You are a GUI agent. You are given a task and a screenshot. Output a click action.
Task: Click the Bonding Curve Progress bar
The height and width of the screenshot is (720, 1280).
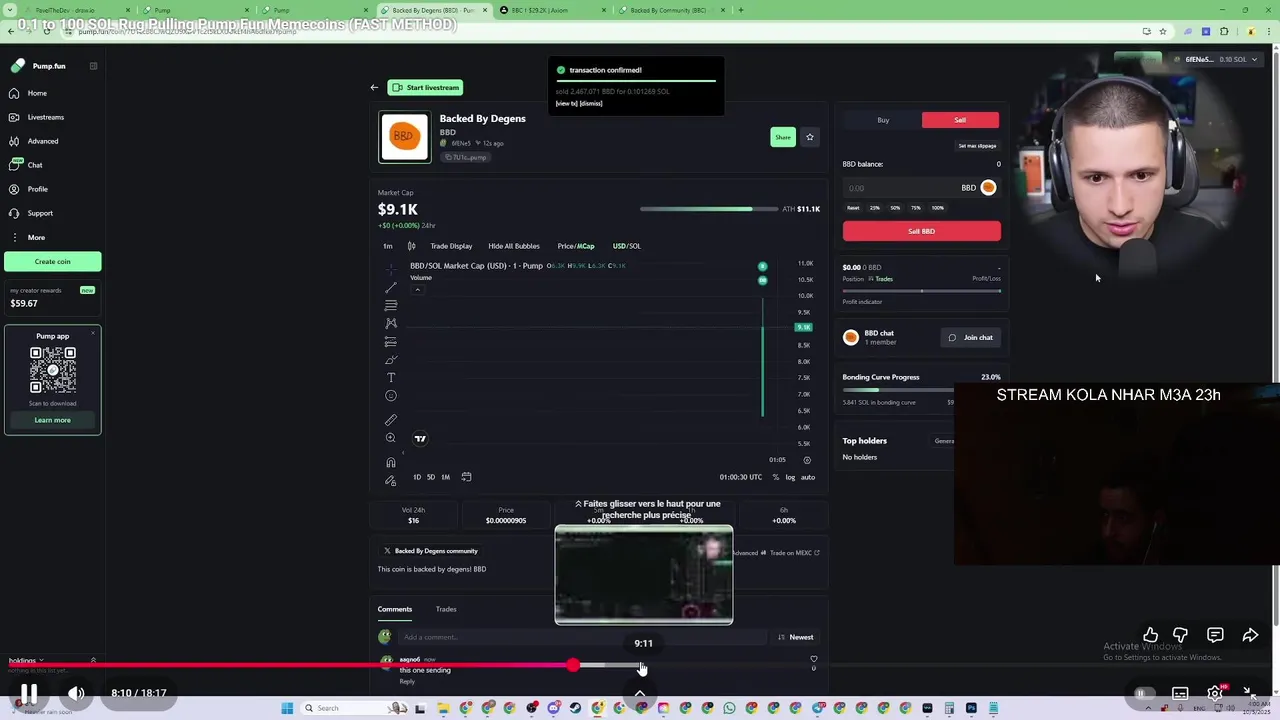click(921, 391)
